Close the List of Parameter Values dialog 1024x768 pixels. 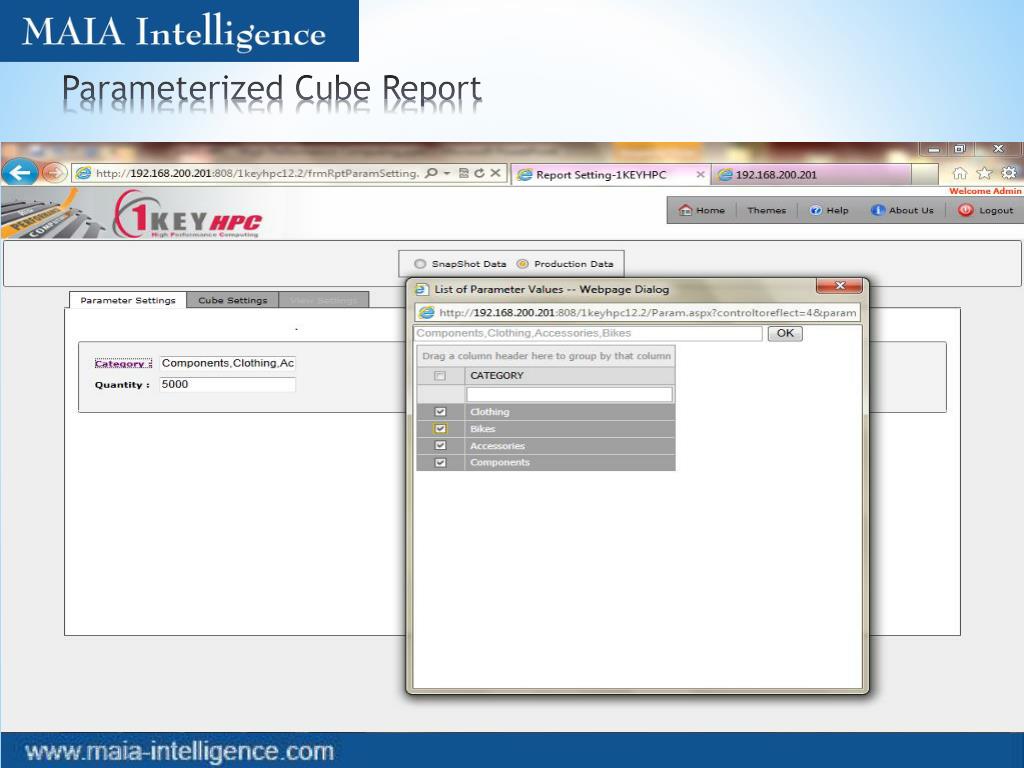pyautogui.click(x=840, y=286)
